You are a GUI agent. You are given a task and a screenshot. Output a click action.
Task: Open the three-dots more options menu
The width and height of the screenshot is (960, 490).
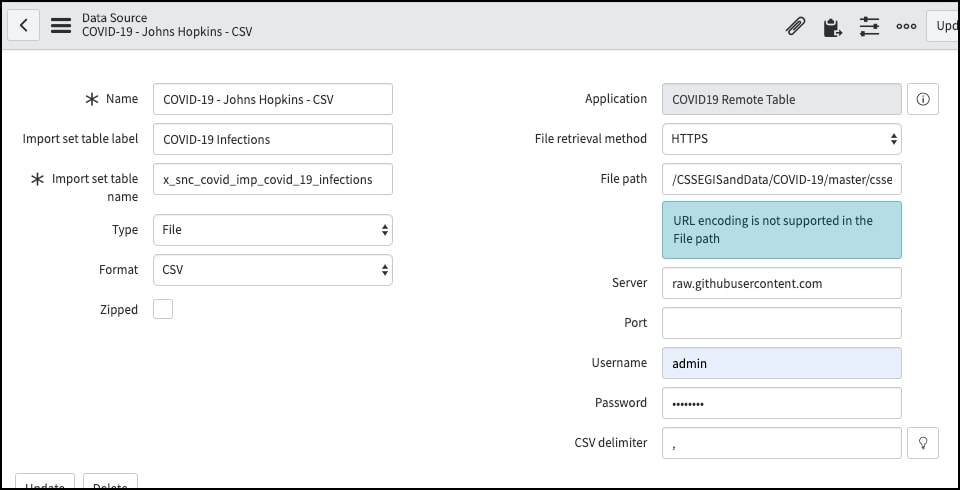point(906,27)
